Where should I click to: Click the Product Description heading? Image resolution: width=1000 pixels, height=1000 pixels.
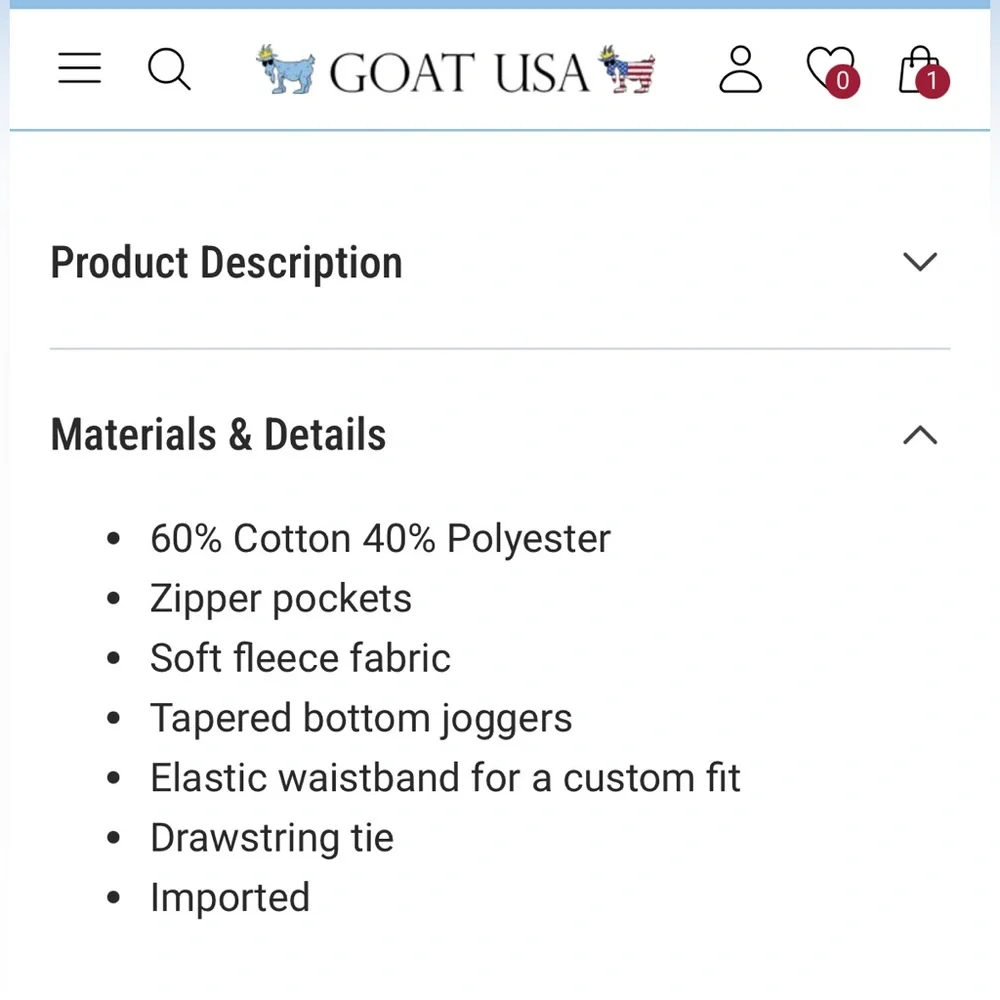pyautogui.click(x=226, y=263)
